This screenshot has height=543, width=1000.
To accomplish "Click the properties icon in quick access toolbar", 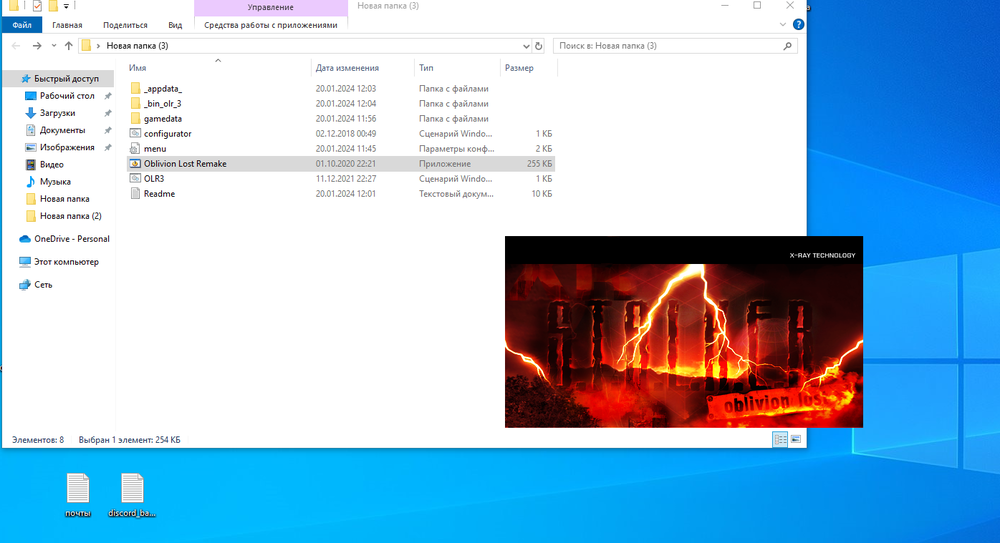I will tap(38, 7).
